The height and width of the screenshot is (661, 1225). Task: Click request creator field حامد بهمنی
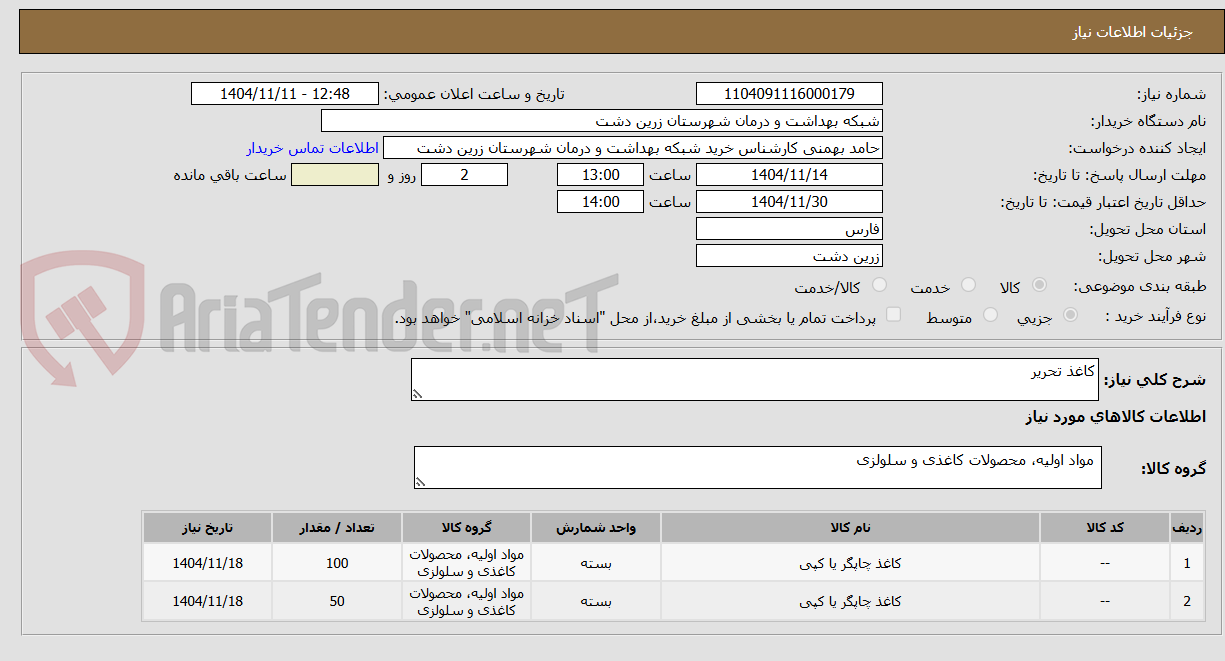(633, 148)
